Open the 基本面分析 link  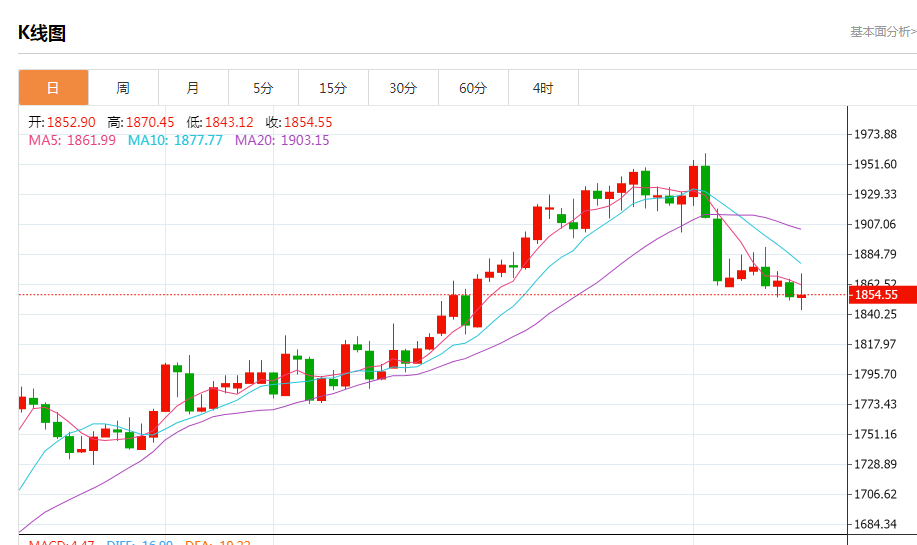(x=882, y=32)
